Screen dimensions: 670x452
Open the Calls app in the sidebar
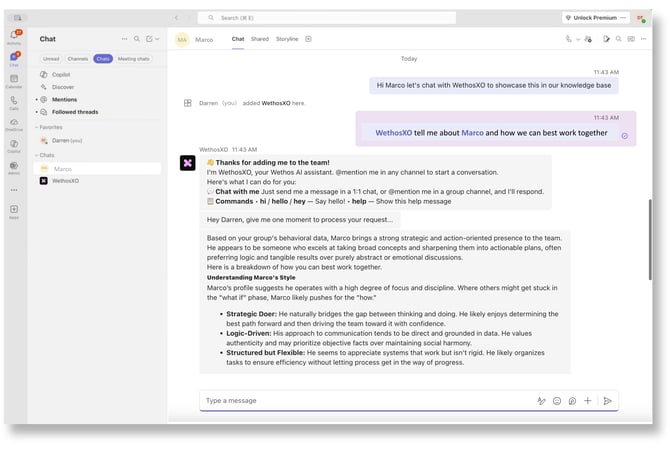click(14, 102)
